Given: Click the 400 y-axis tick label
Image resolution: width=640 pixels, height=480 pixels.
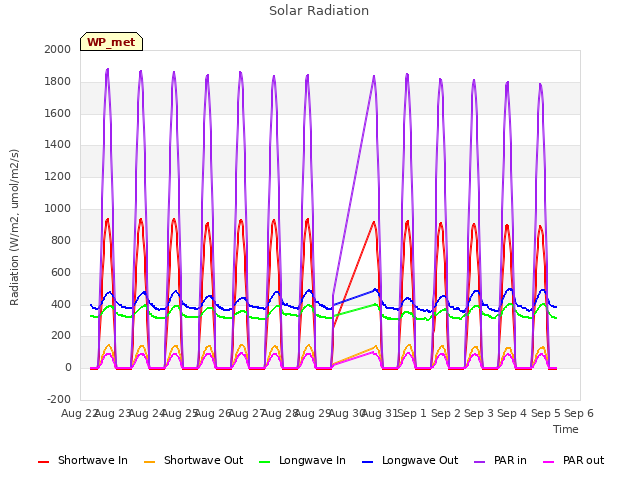Looking at the screenshot, I should 61,304.
